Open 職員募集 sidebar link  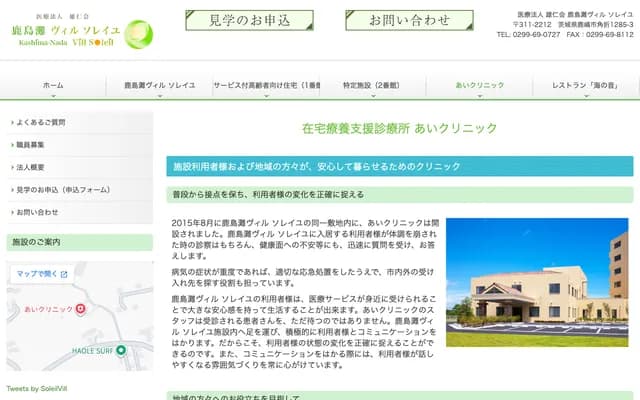pyautogui.click(x=80, y=145)
